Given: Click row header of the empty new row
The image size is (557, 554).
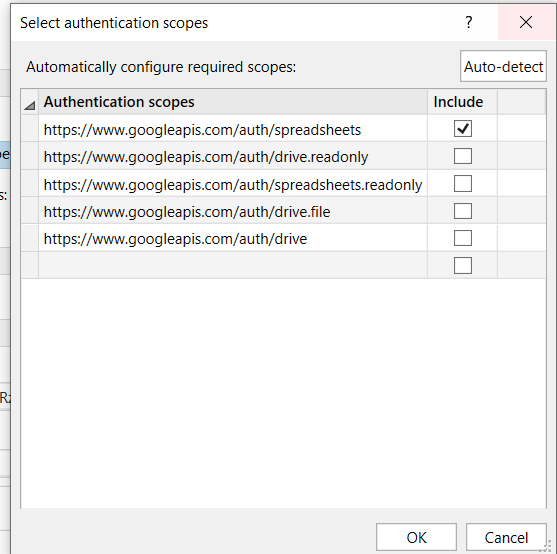Looking at the screenshot, I should pyautogui.click(x=29, y=266).
